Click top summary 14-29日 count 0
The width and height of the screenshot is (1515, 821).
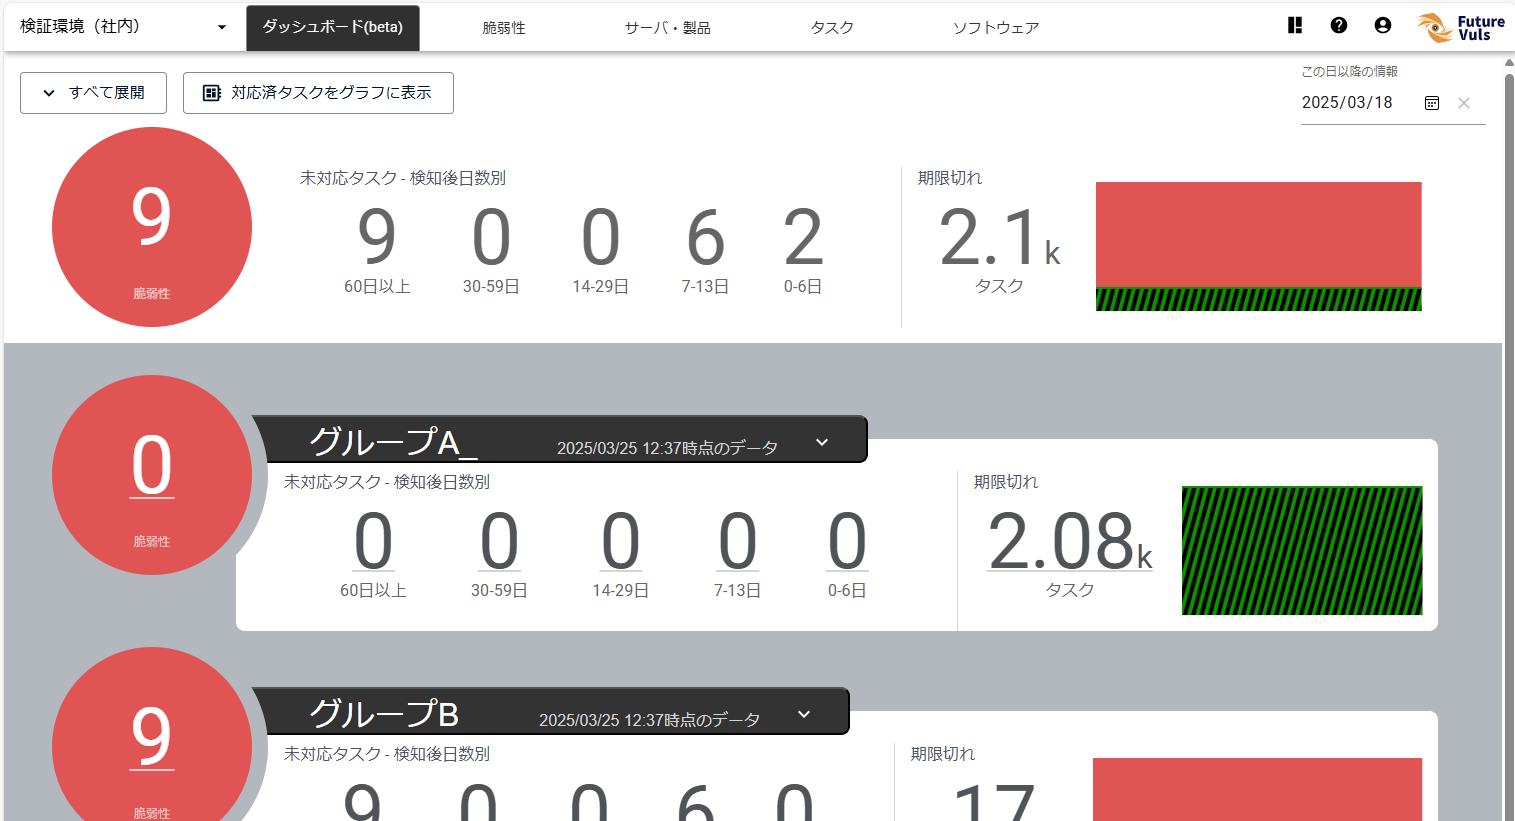(x=600, y=238)
